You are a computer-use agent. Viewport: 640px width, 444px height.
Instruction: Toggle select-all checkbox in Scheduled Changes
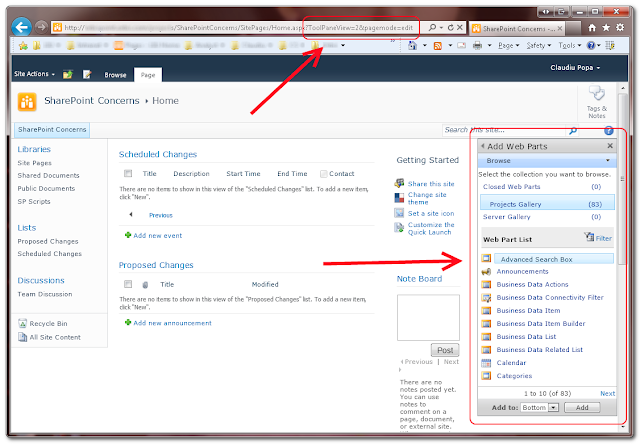pyautogui.click(x=128, y=173)
